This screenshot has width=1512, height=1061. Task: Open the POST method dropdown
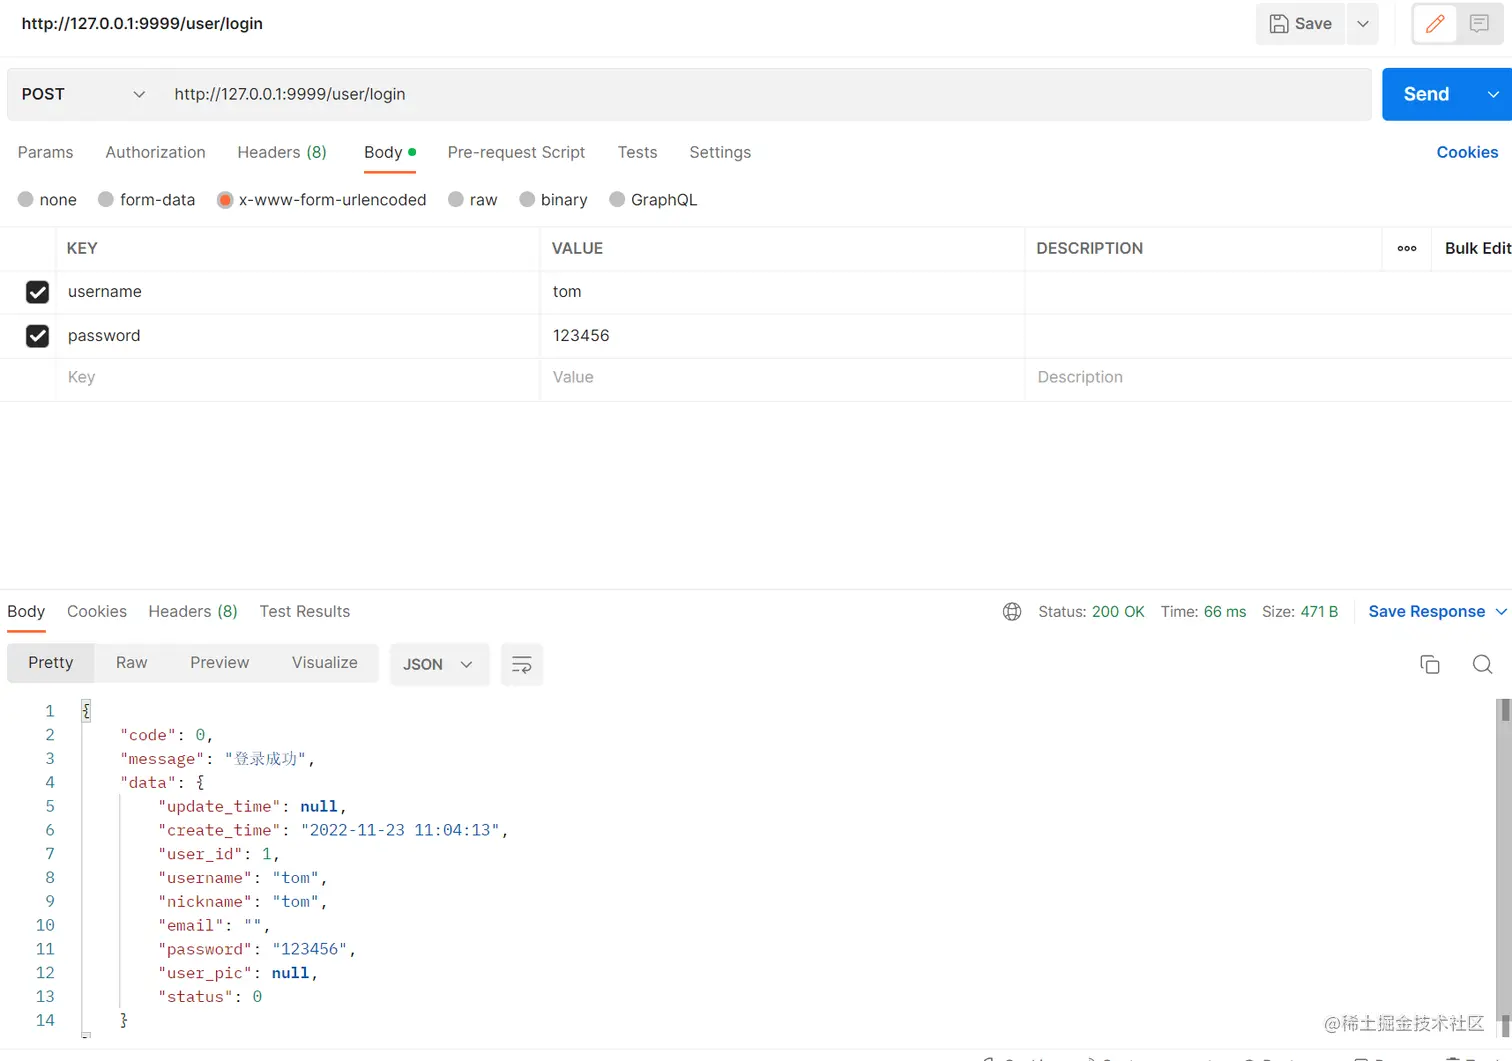tap(83, 95)
